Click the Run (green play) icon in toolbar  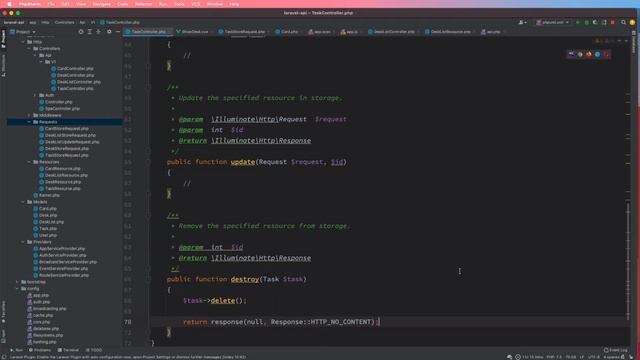tap(578, 22)
